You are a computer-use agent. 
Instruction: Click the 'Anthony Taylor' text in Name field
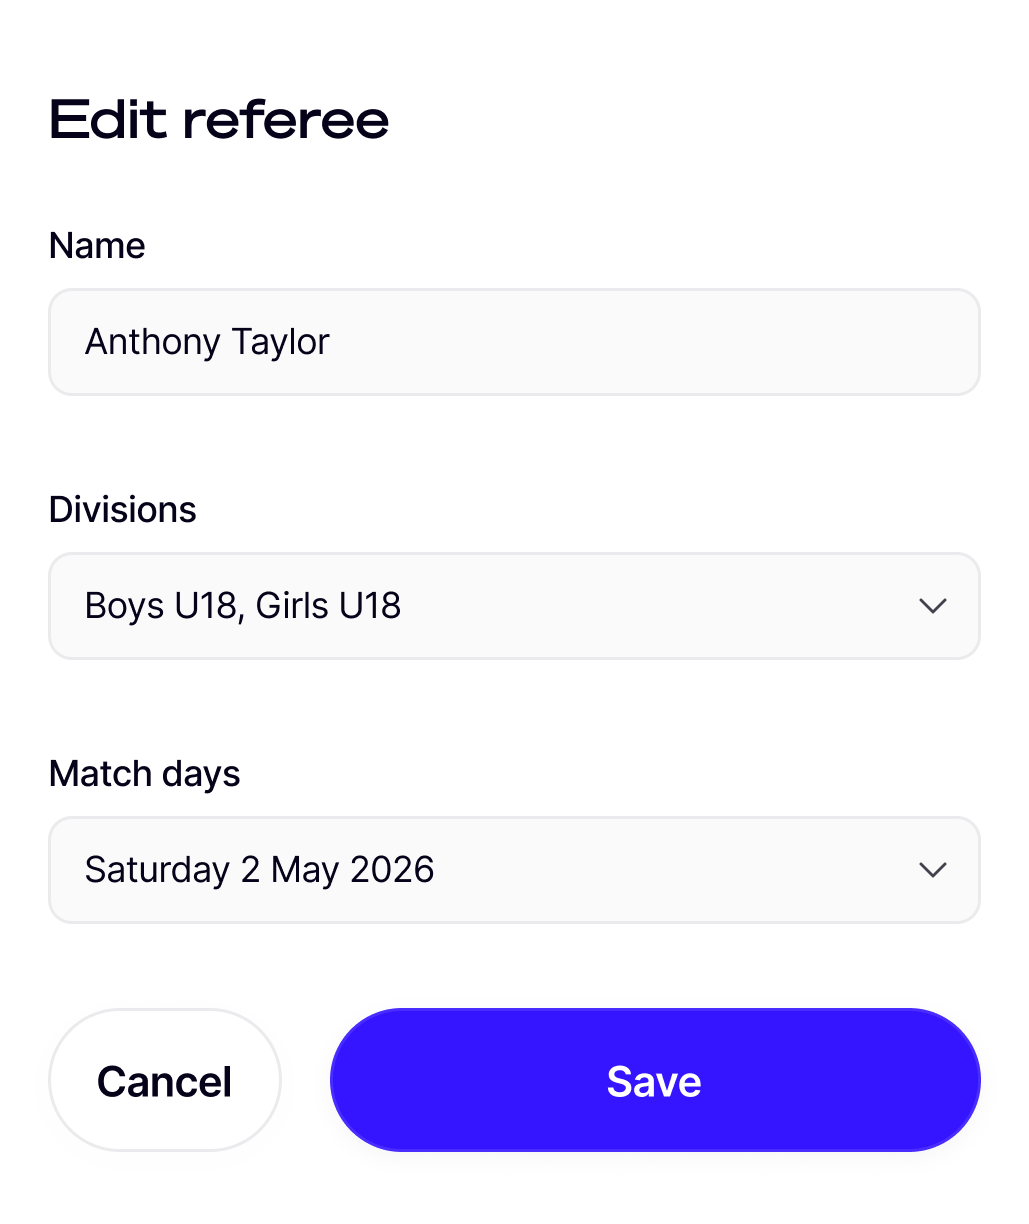207,342
